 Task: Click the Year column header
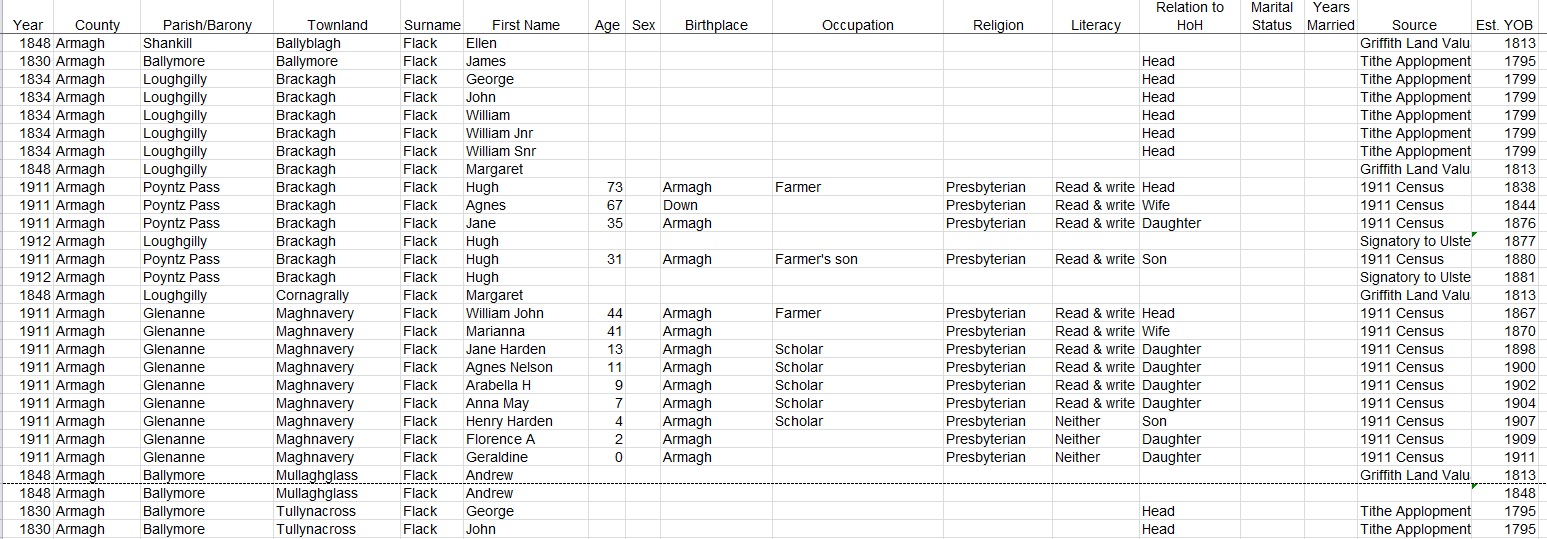[29, 25]
